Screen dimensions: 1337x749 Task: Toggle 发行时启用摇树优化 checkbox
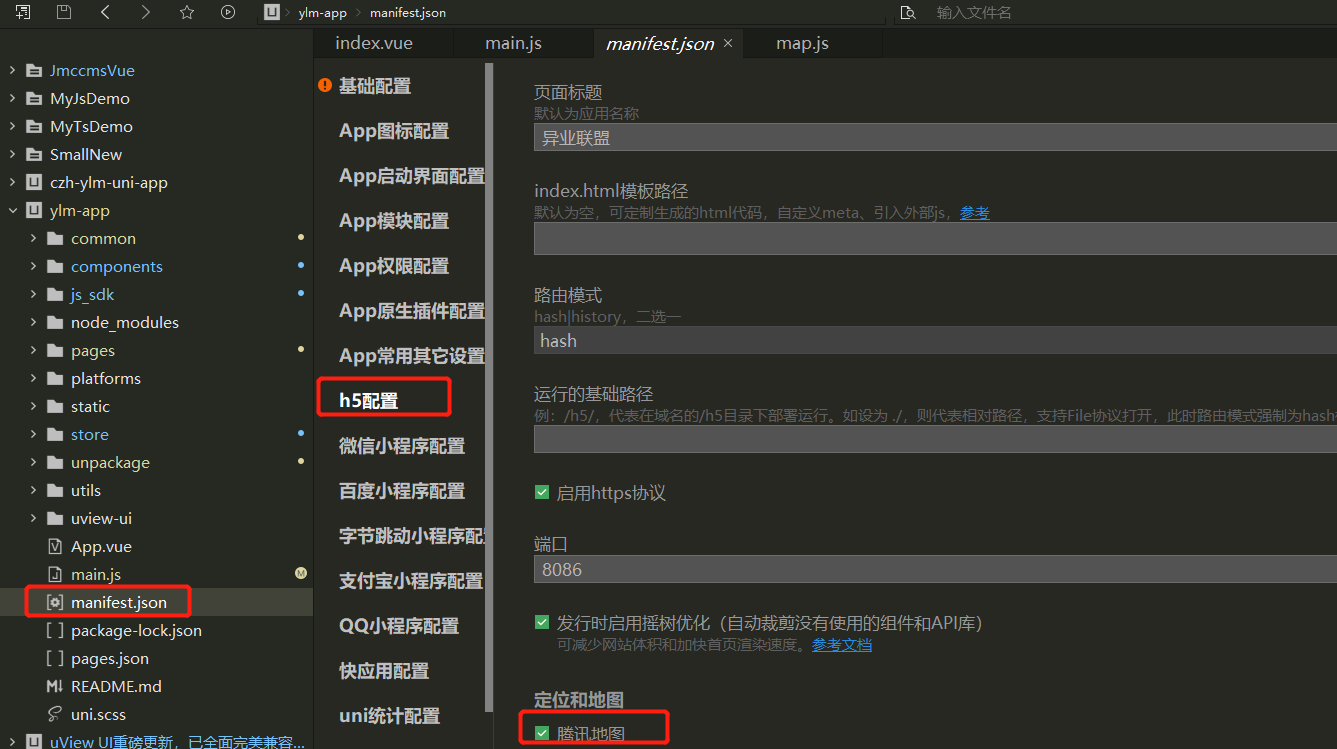click(x=542, y=622)
